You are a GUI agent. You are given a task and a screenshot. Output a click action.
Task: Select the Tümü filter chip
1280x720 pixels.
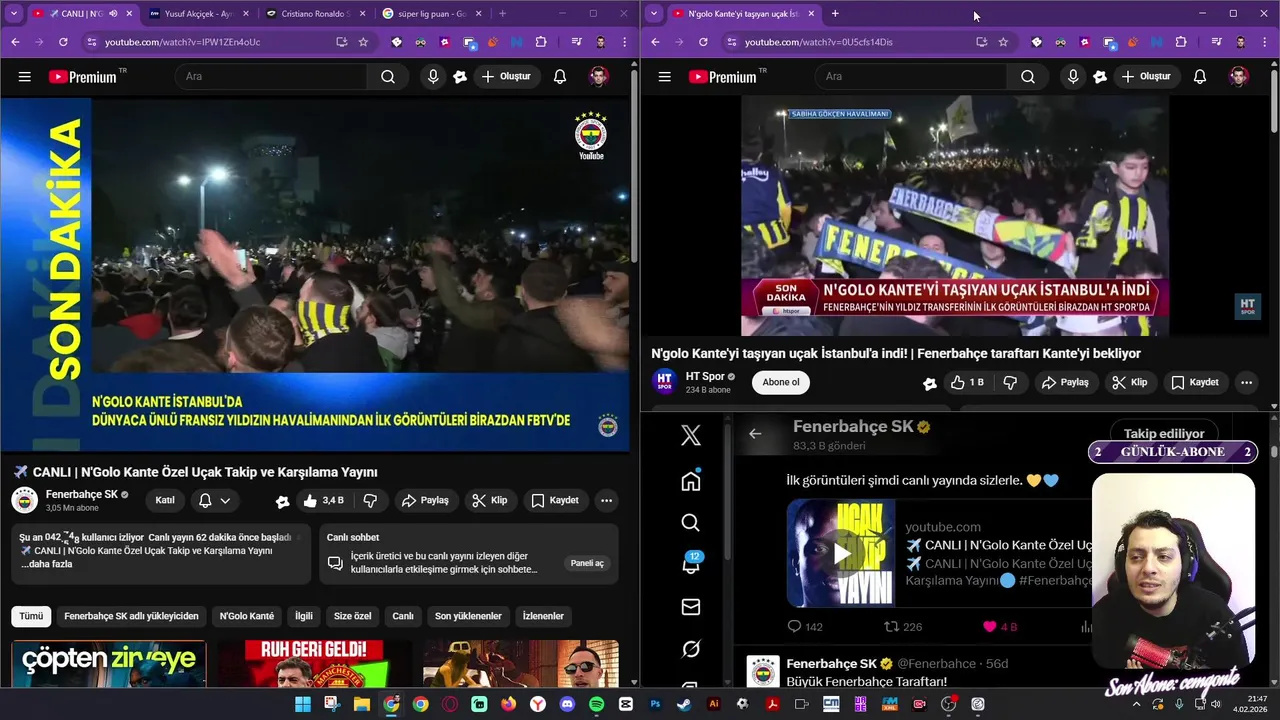tap(31, 616)
